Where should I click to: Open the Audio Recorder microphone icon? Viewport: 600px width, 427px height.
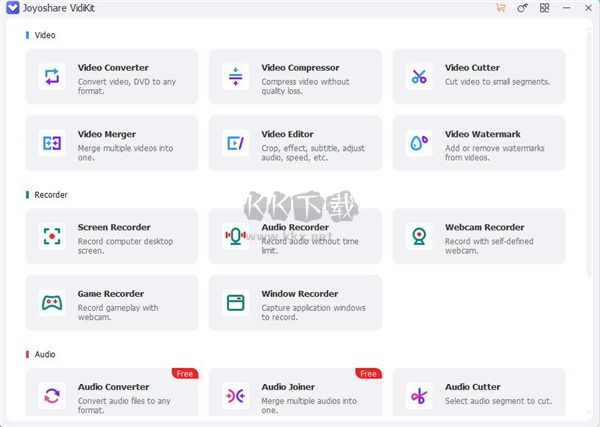(235, 236)
